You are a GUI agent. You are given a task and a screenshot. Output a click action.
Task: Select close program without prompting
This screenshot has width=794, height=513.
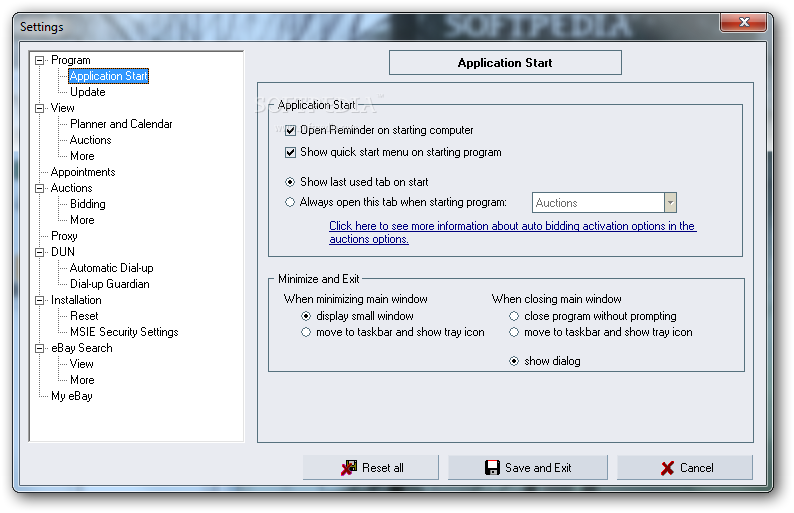514,316
